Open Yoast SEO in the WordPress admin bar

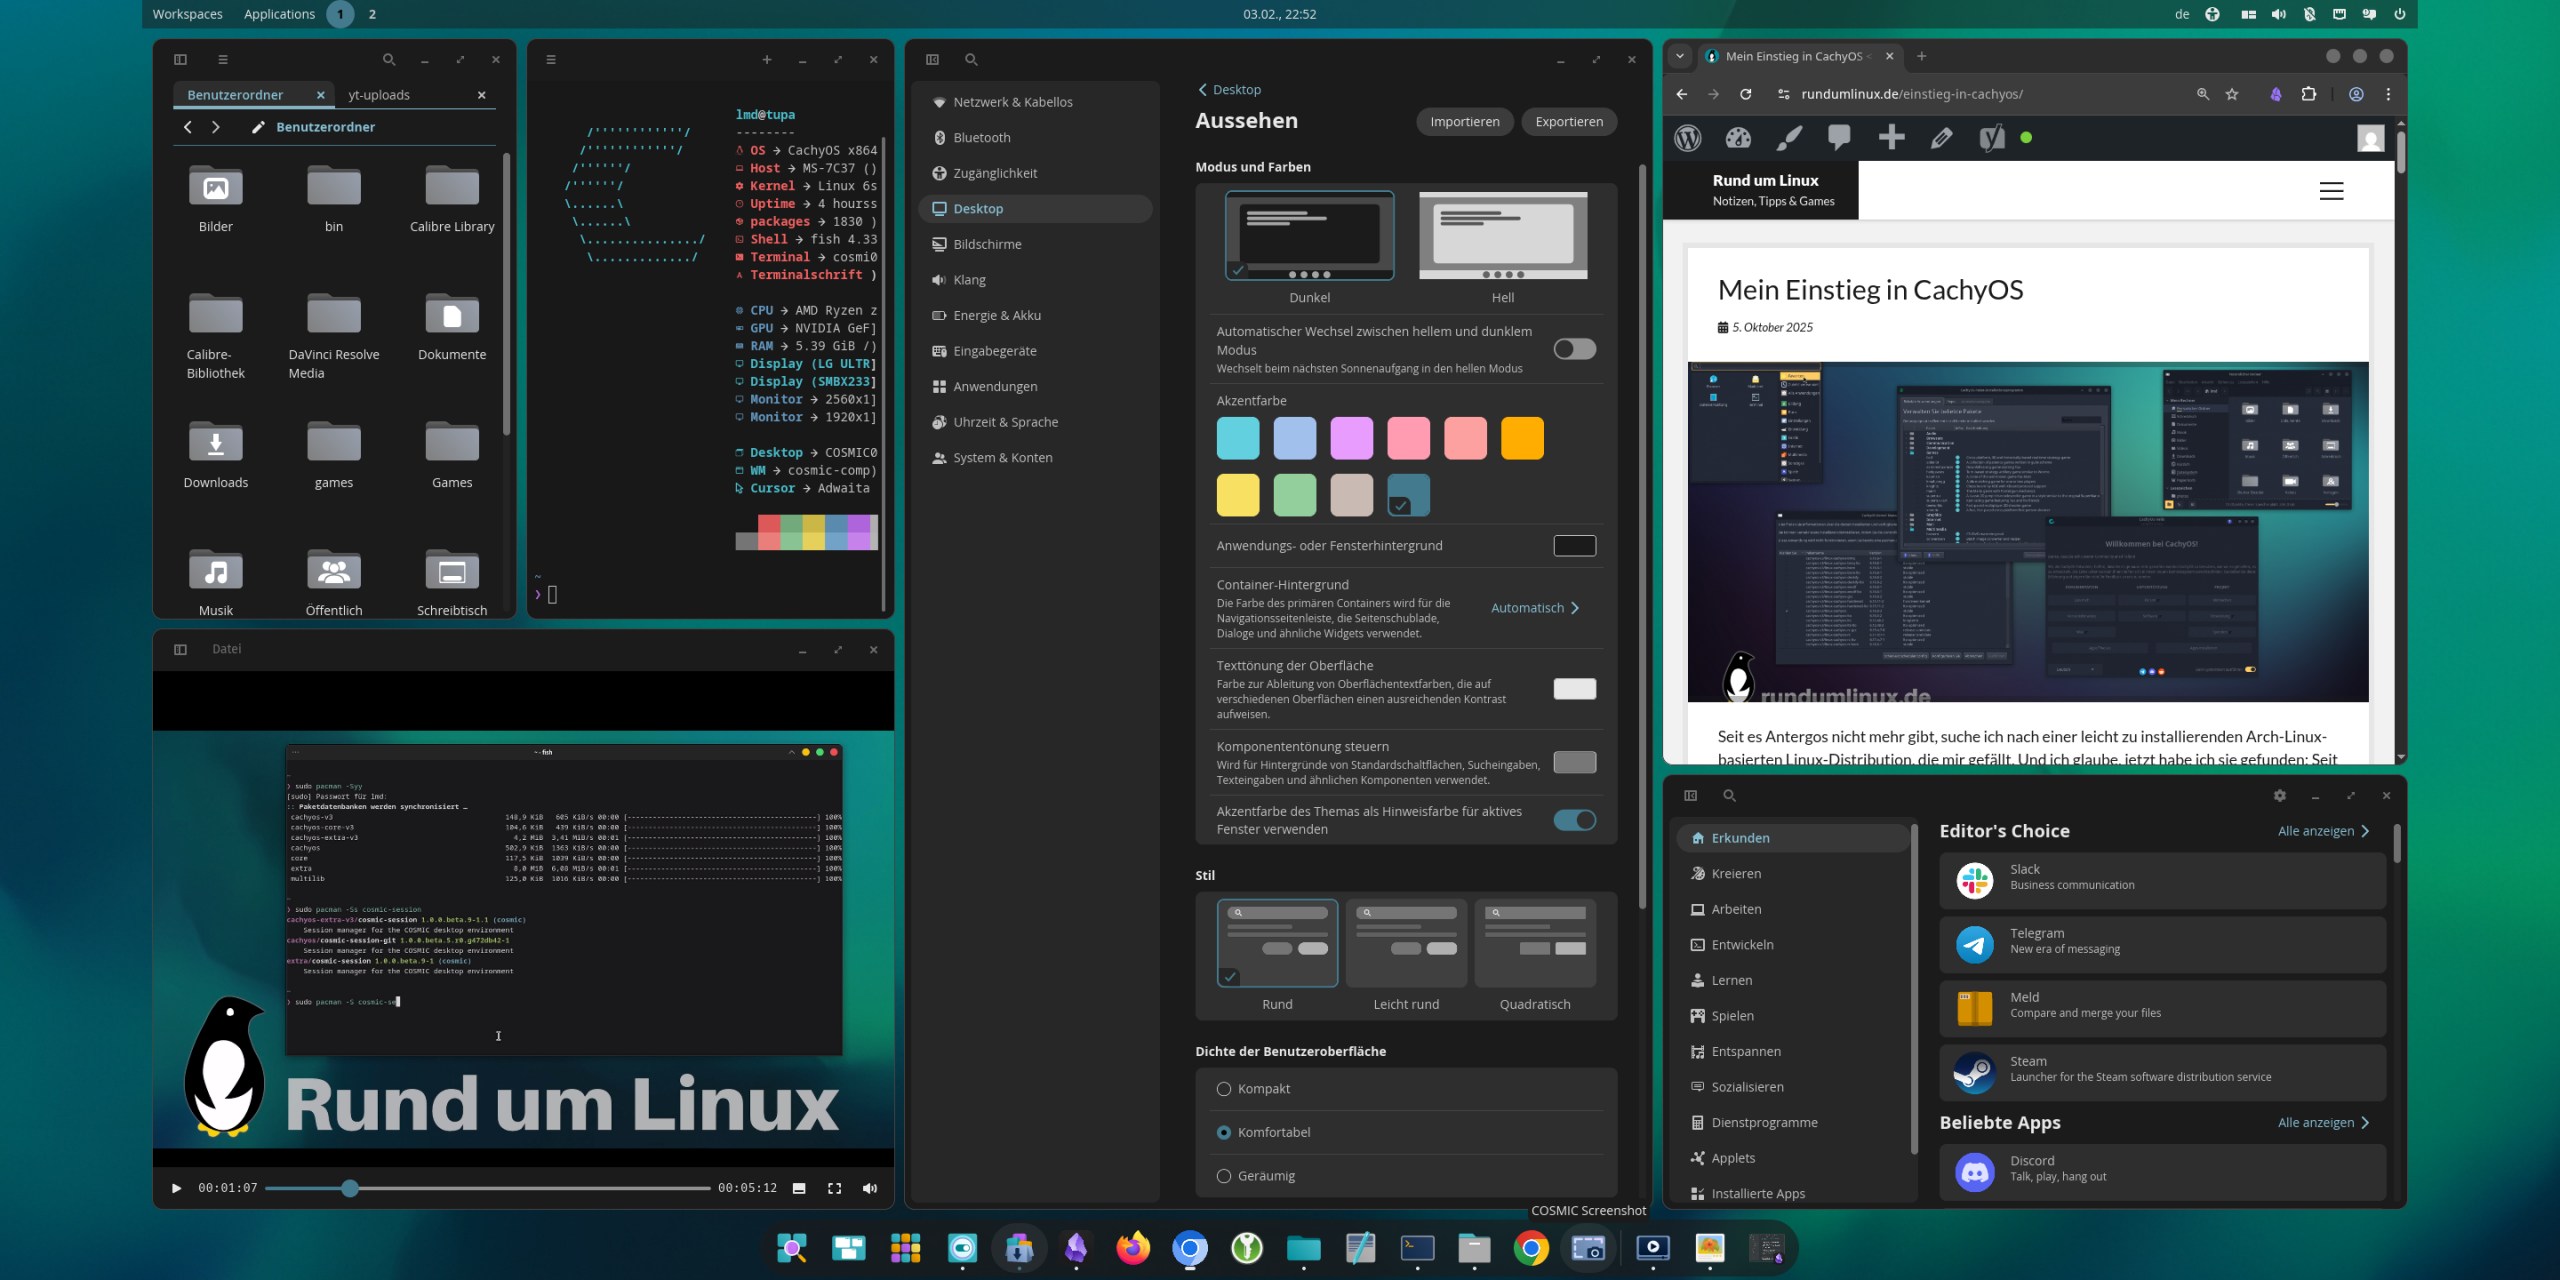(1990, 138)
